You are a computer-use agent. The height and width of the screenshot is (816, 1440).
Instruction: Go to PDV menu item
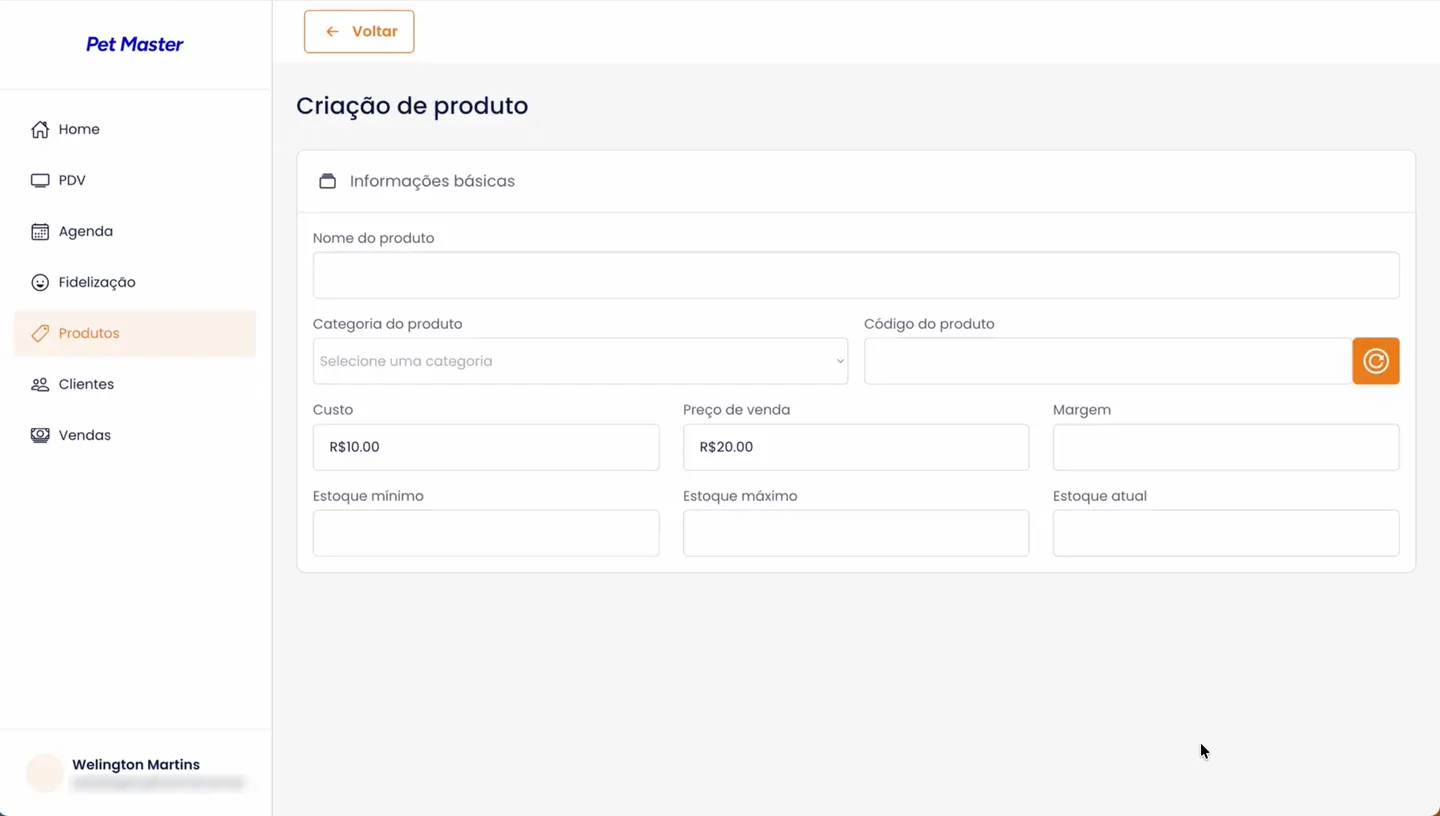tap(135, 180)
